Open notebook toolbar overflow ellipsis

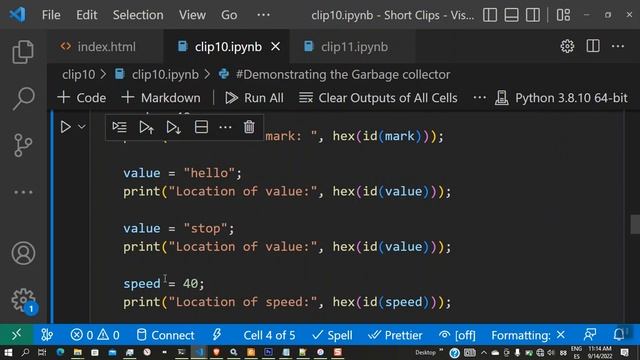coord(480,98)
